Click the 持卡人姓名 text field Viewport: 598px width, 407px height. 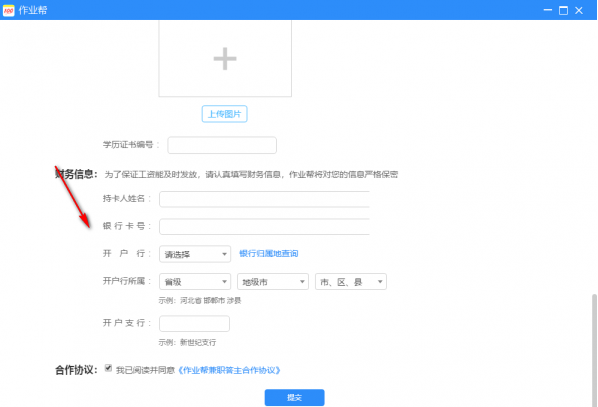(264, 199)
